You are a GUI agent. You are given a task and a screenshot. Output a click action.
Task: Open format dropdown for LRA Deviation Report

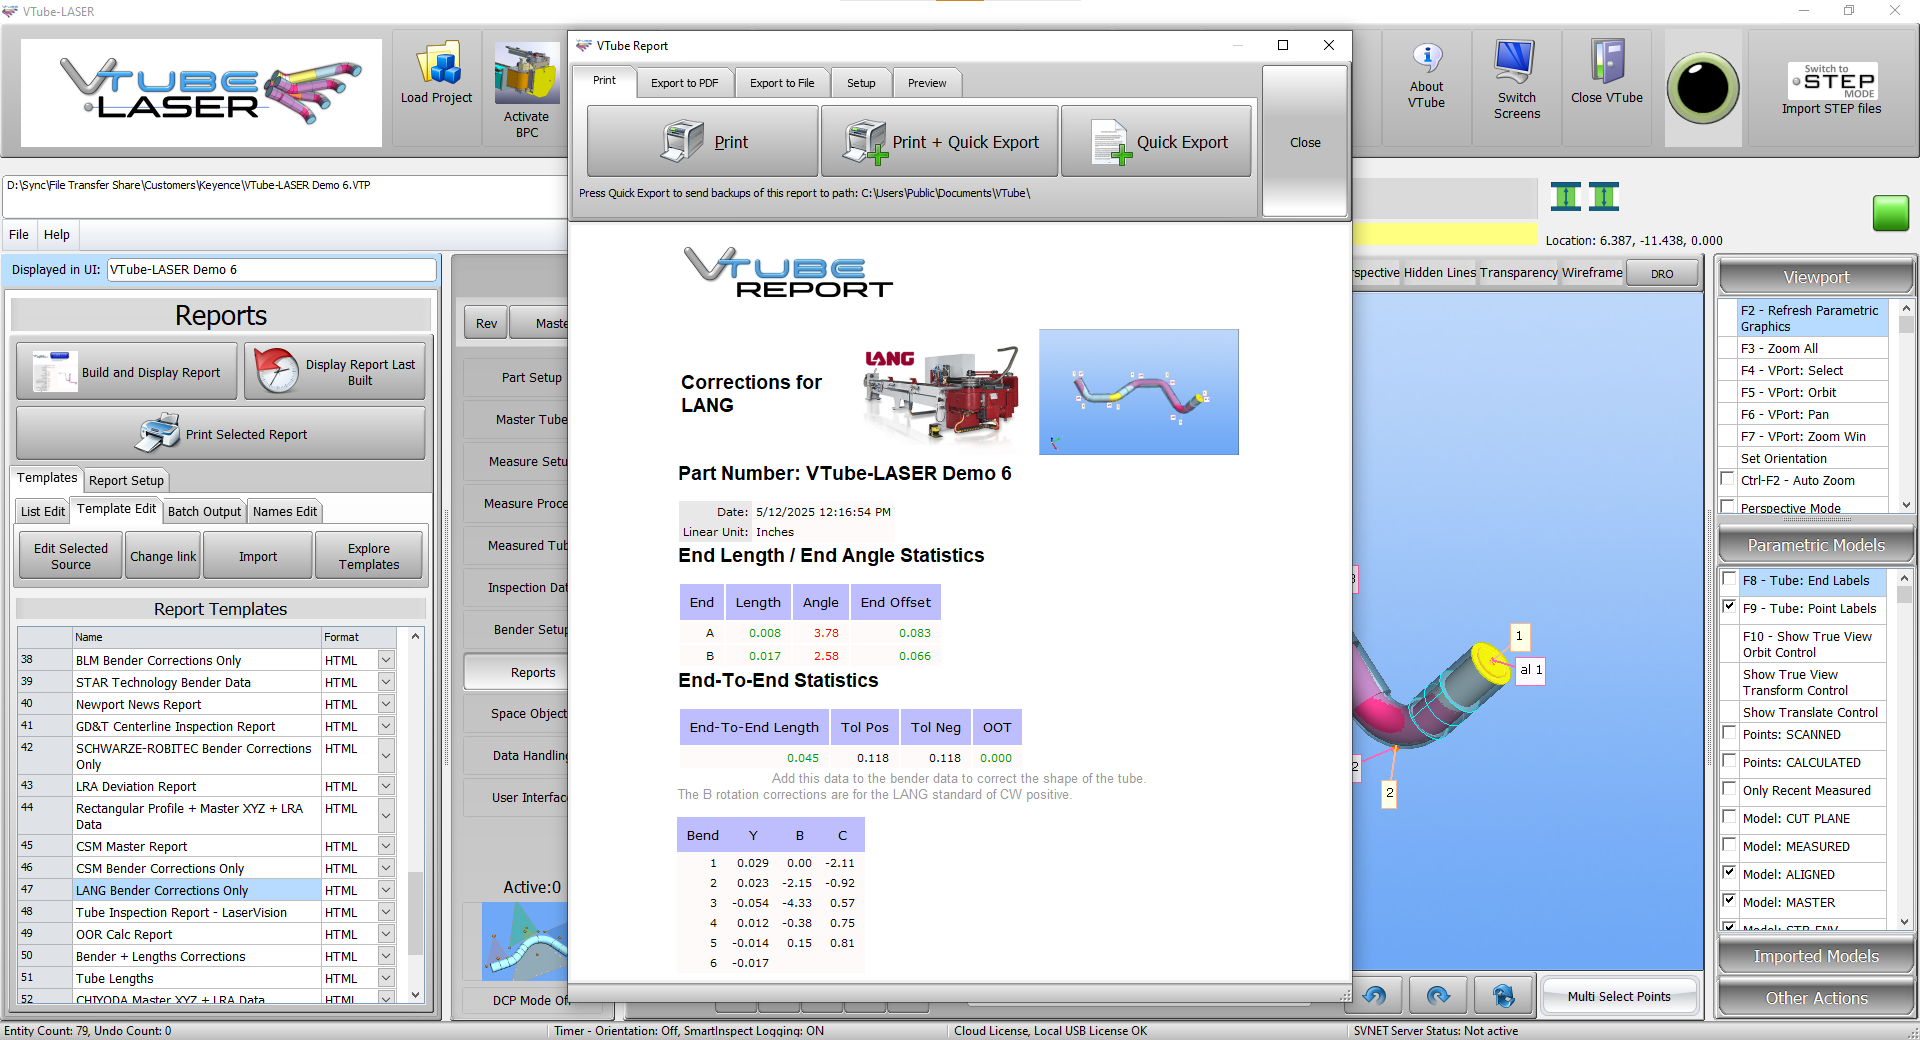click(x=386, y=786)
